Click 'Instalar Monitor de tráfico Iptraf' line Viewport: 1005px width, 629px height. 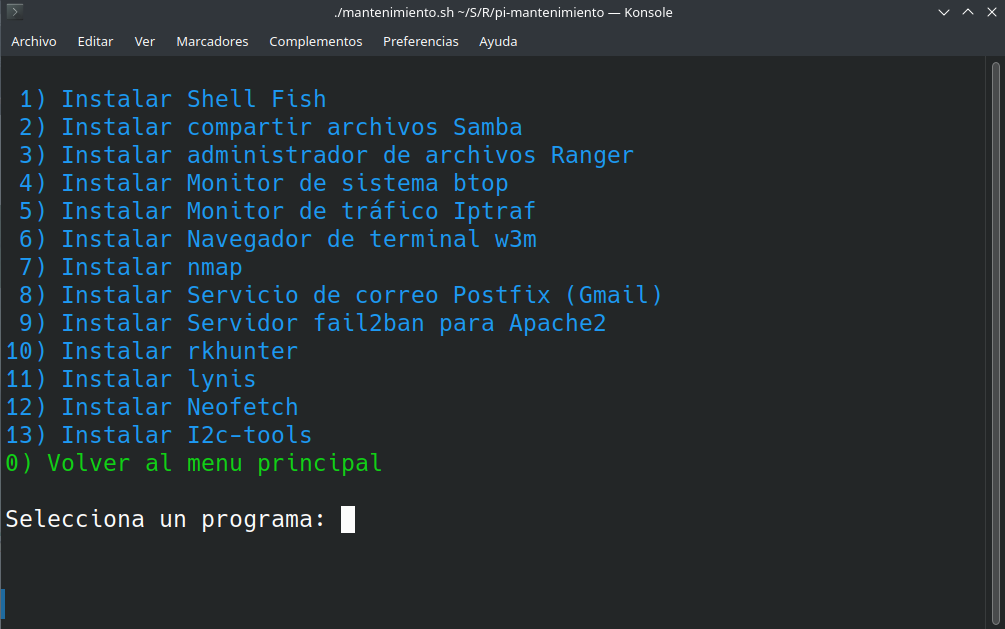point(278,212)
